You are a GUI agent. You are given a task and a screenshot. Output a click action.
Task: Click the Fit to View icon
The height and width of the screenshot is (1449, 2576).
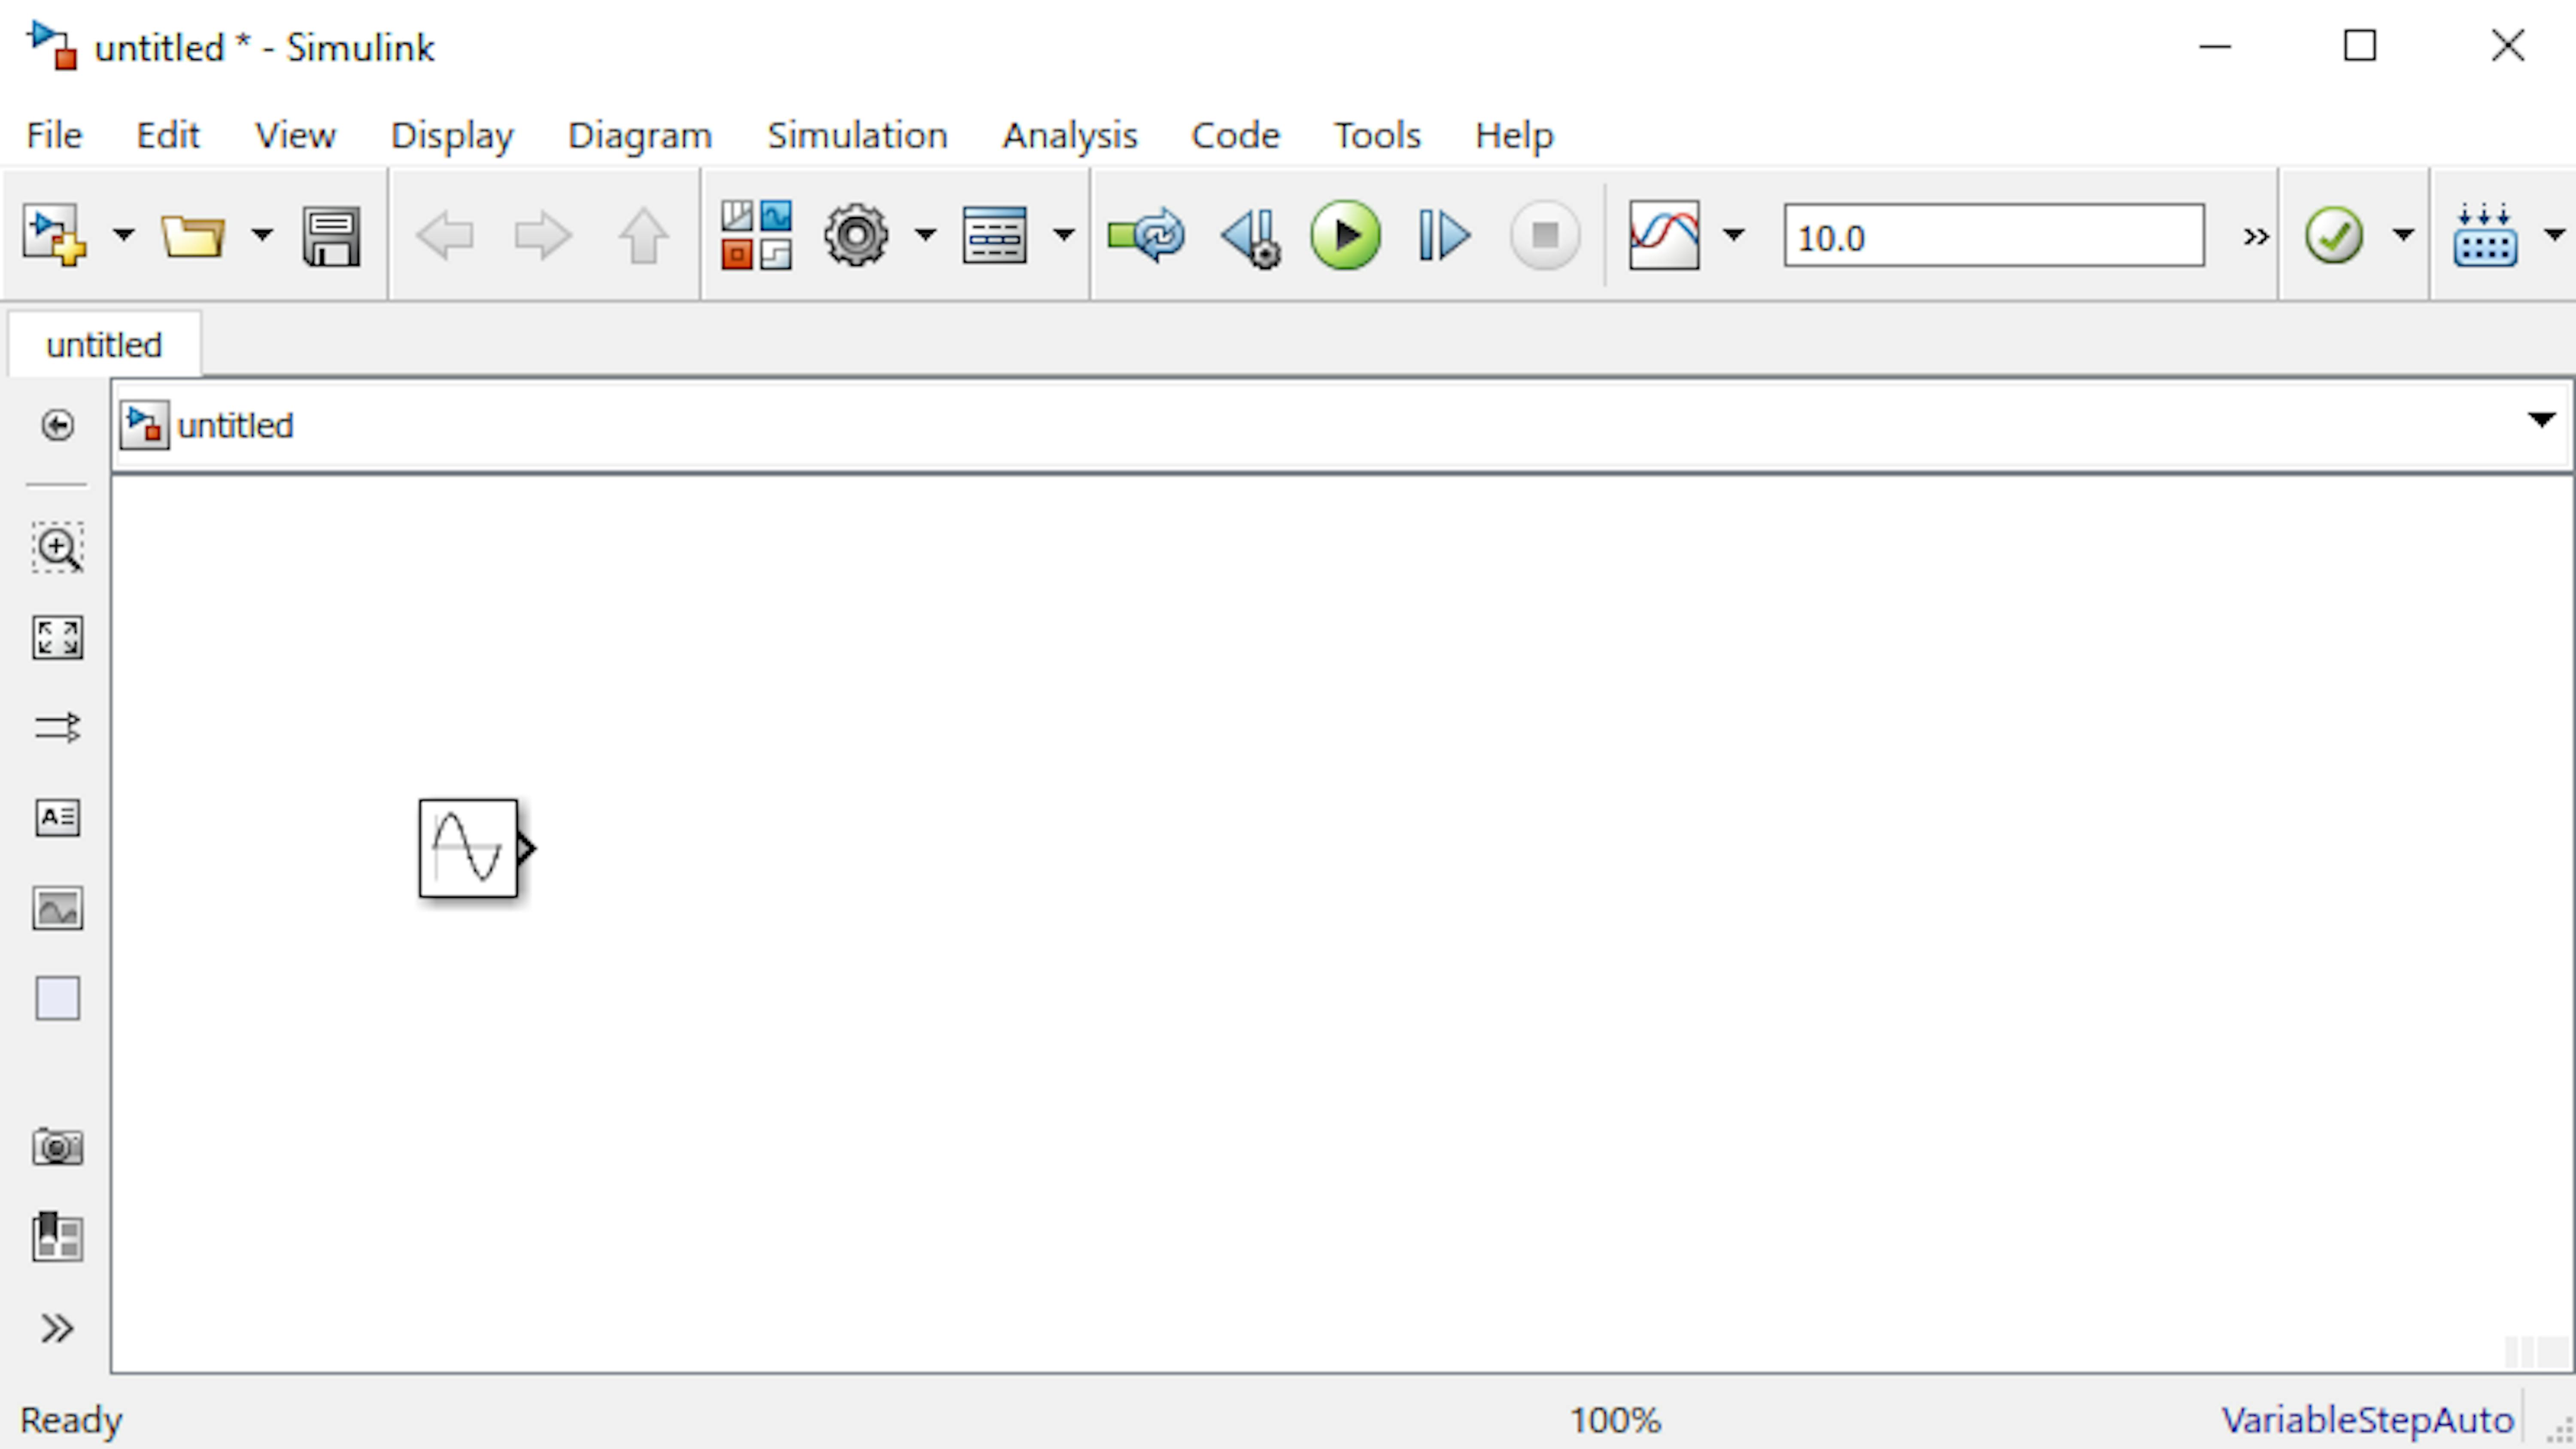pos(57,638)
